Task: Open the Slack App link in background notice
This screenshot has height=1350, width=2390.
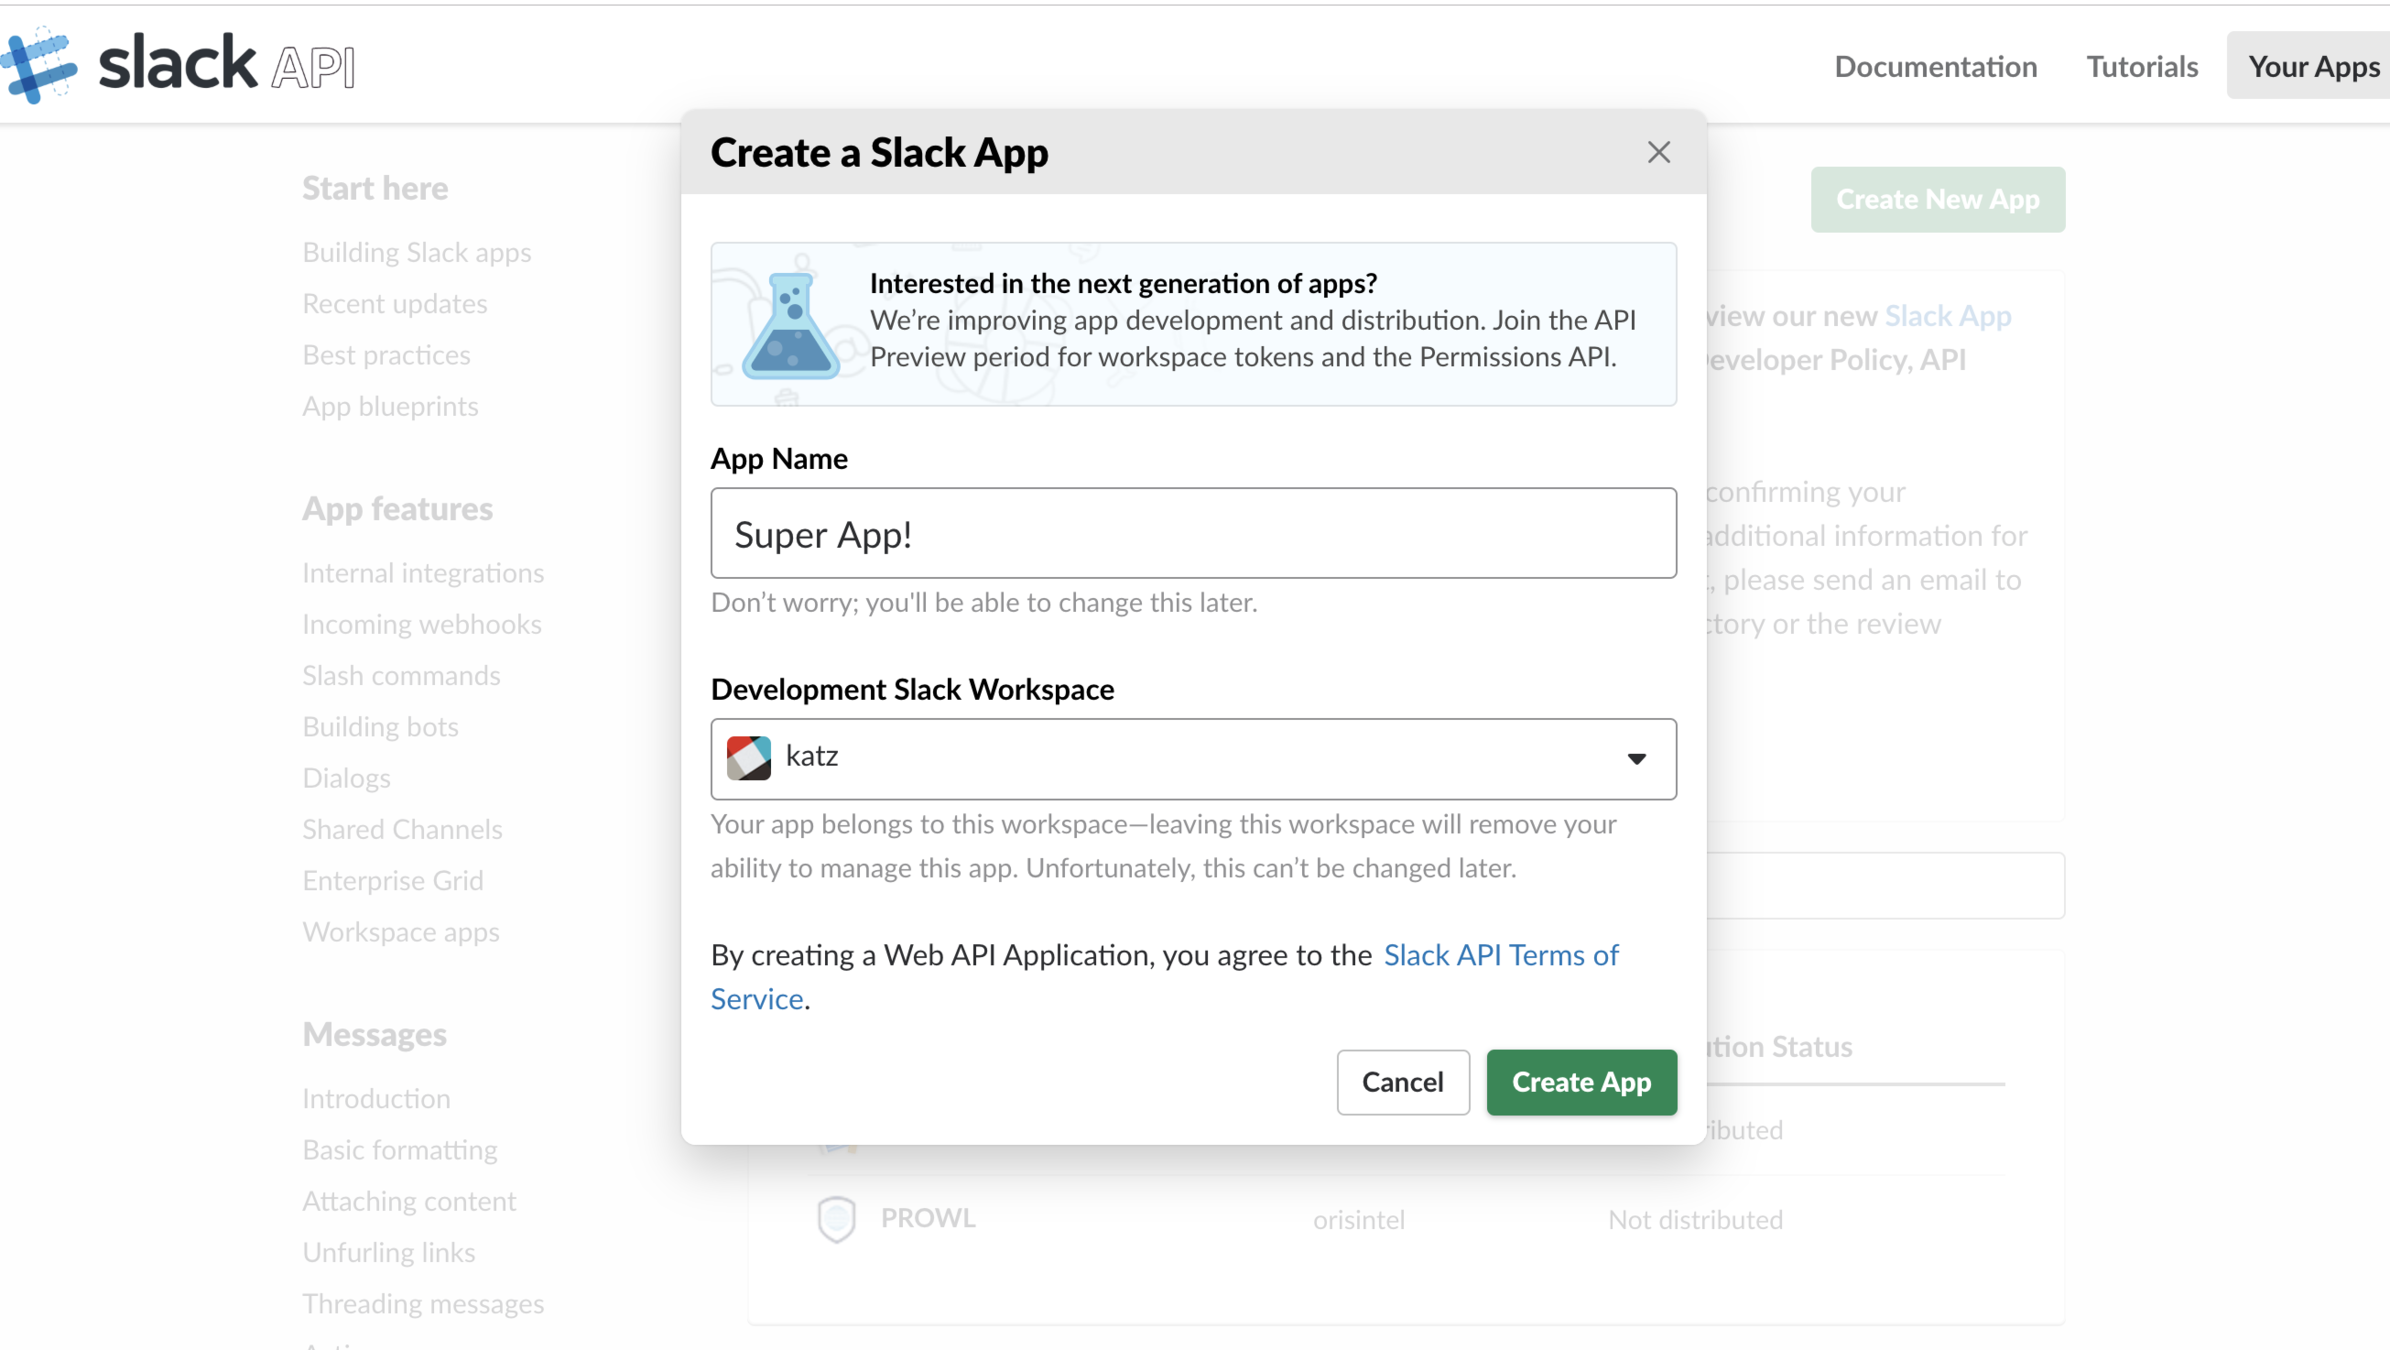Action: (1947, 316)
